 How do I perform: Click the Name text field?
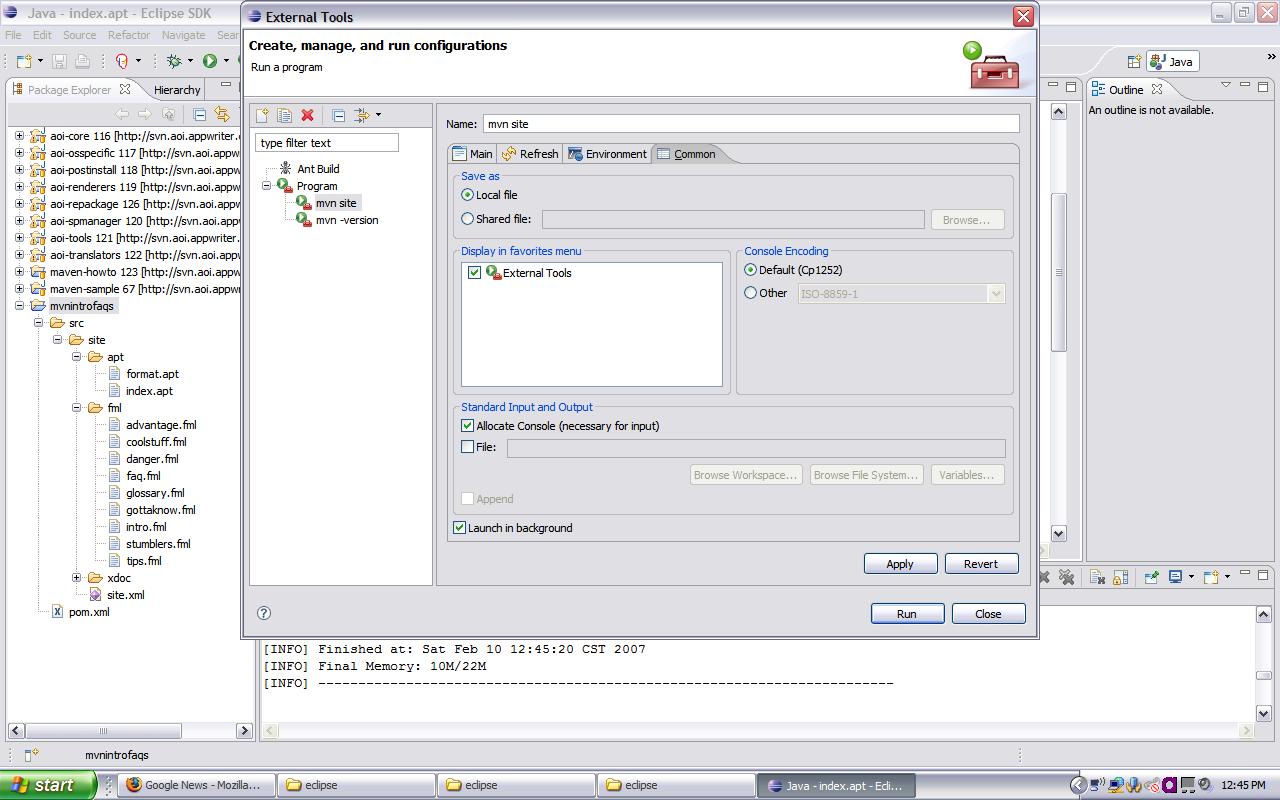pos(750,124)
